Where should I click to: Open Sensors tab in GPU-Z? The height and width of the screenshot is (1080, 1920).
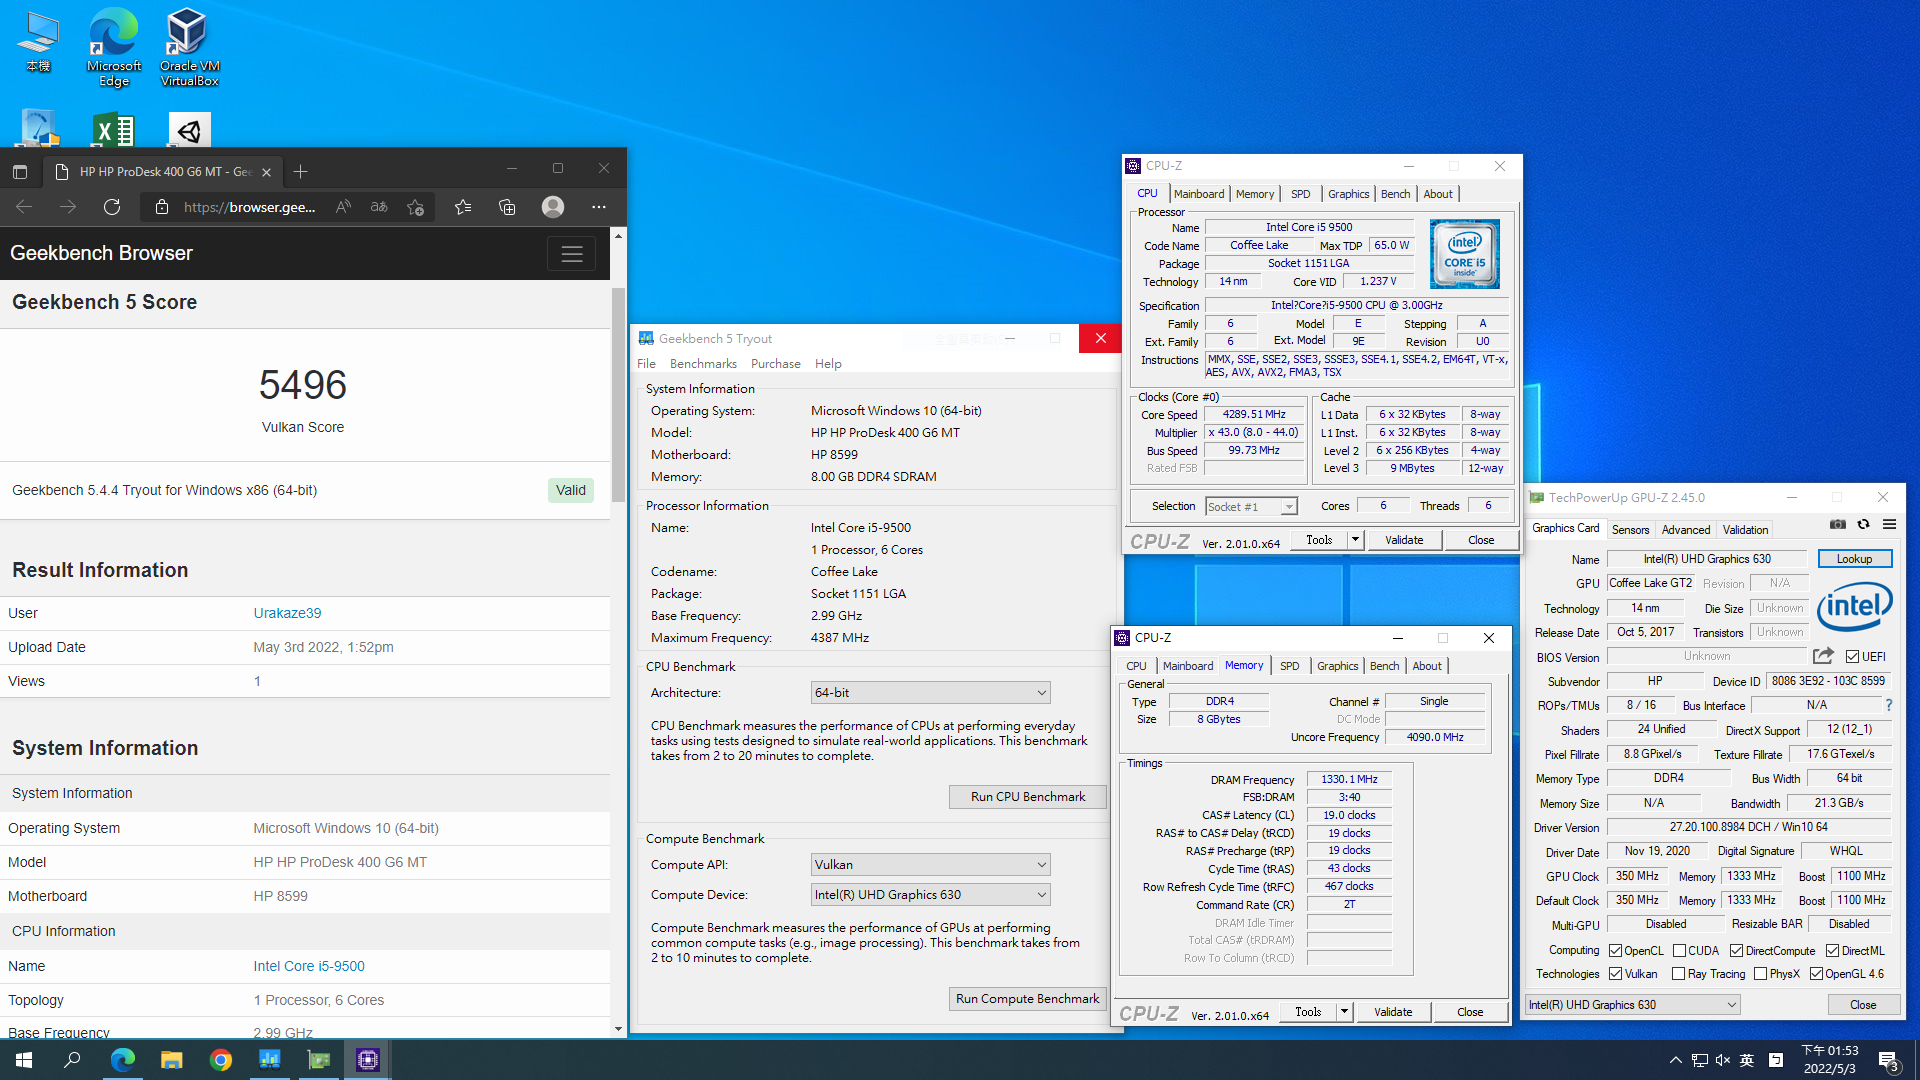click(x=1630, y=530)
